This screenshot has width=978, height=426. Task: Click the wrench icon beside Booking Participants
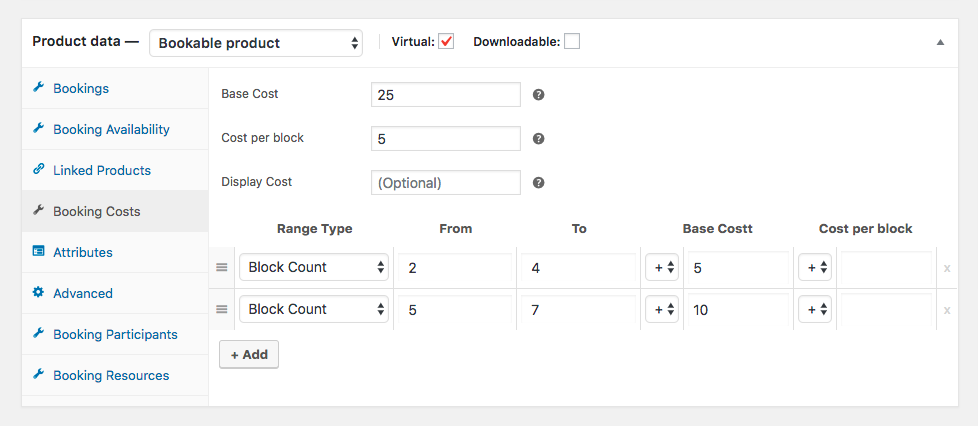[x=38, y=334]
